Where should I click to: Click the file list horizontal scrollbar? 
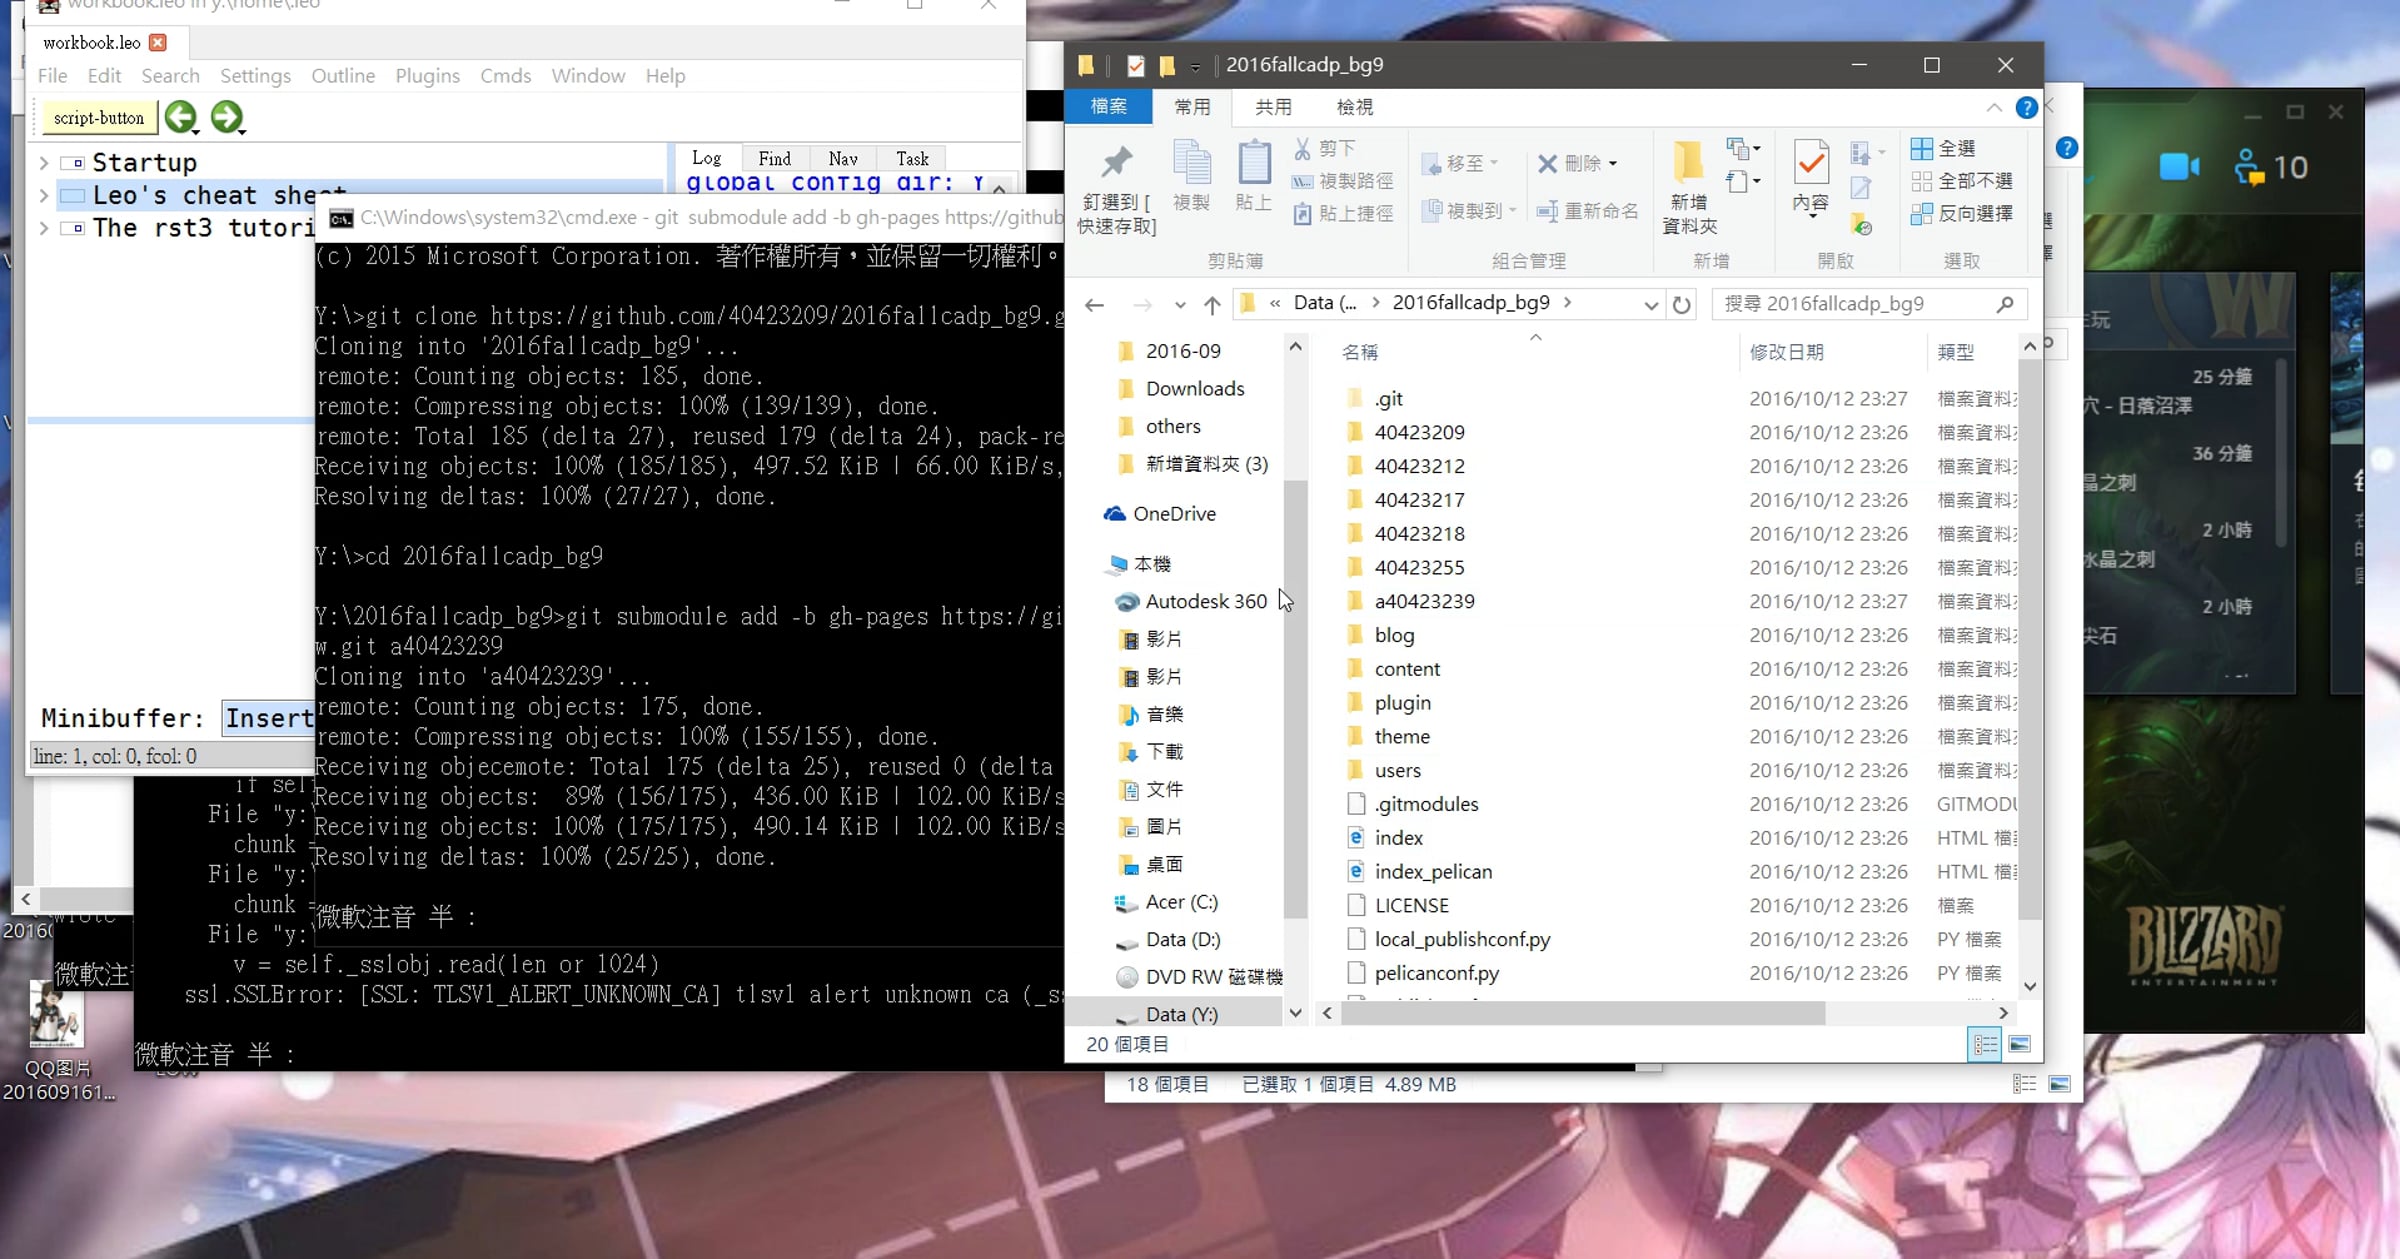point(1583,1013)
